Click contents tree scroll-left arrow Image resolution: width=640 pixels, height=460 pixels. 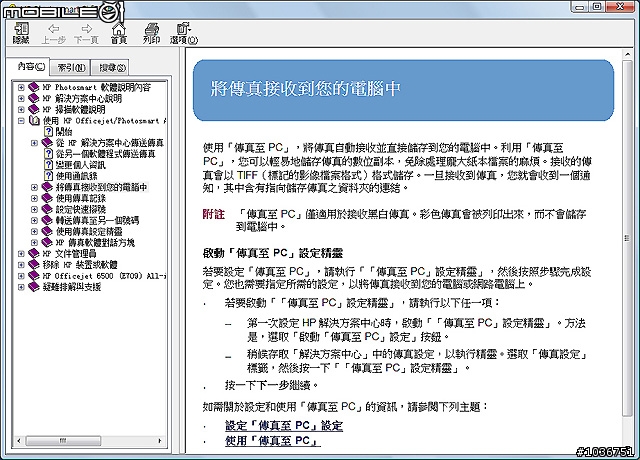tap(18, 441)
